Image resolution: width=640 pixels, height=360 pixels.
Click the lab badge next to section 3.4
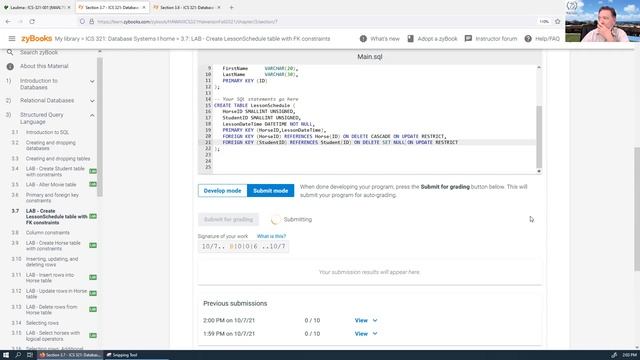click(93, 171)
